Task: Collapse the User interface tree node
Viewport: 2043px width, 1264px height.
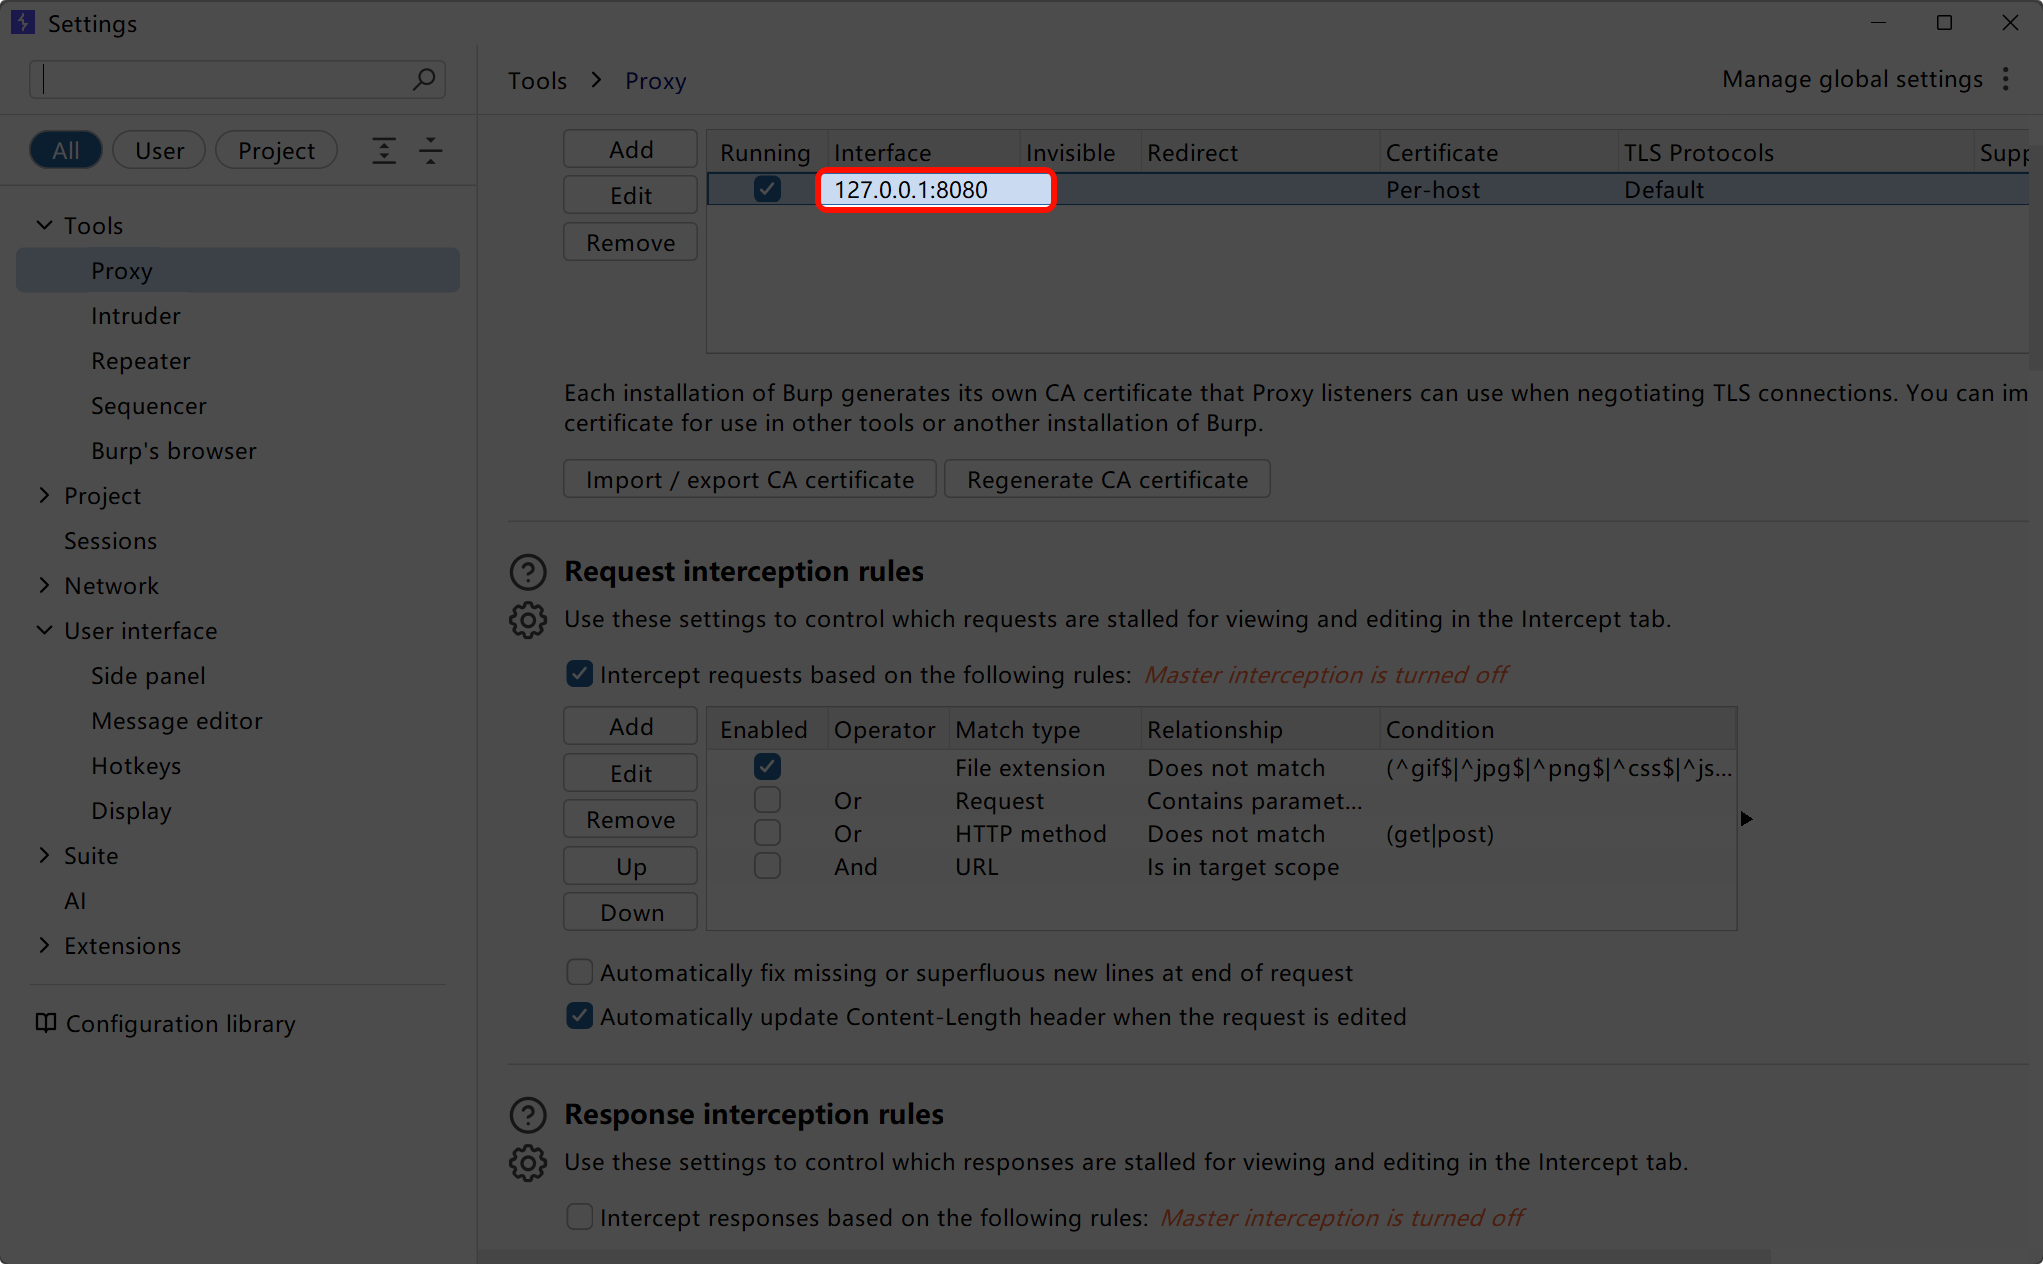Action: [x=44, y=631]
